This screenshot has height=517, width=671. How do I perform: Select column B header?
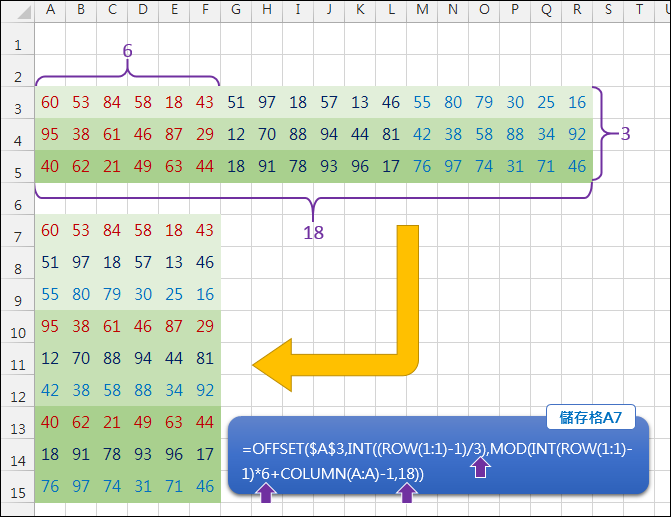point(81,10)
